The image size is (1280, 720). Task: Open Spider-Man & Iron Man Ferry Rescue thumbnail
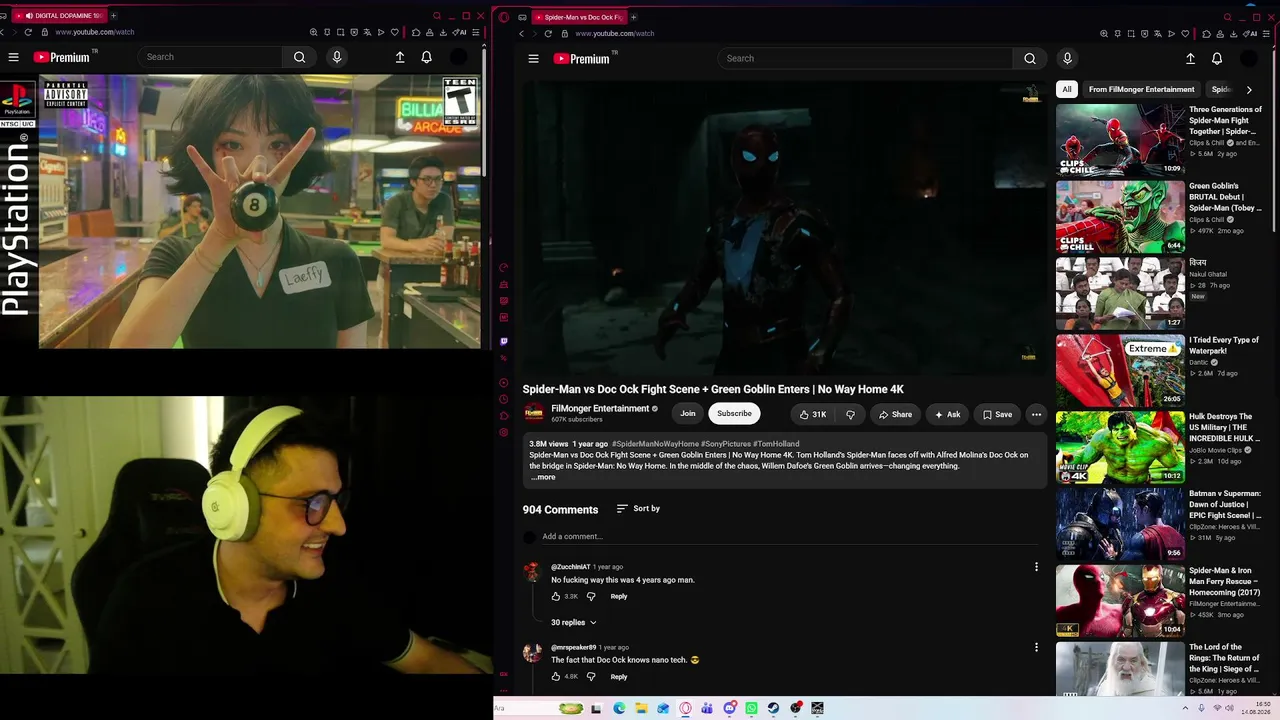pos(1120,601)
